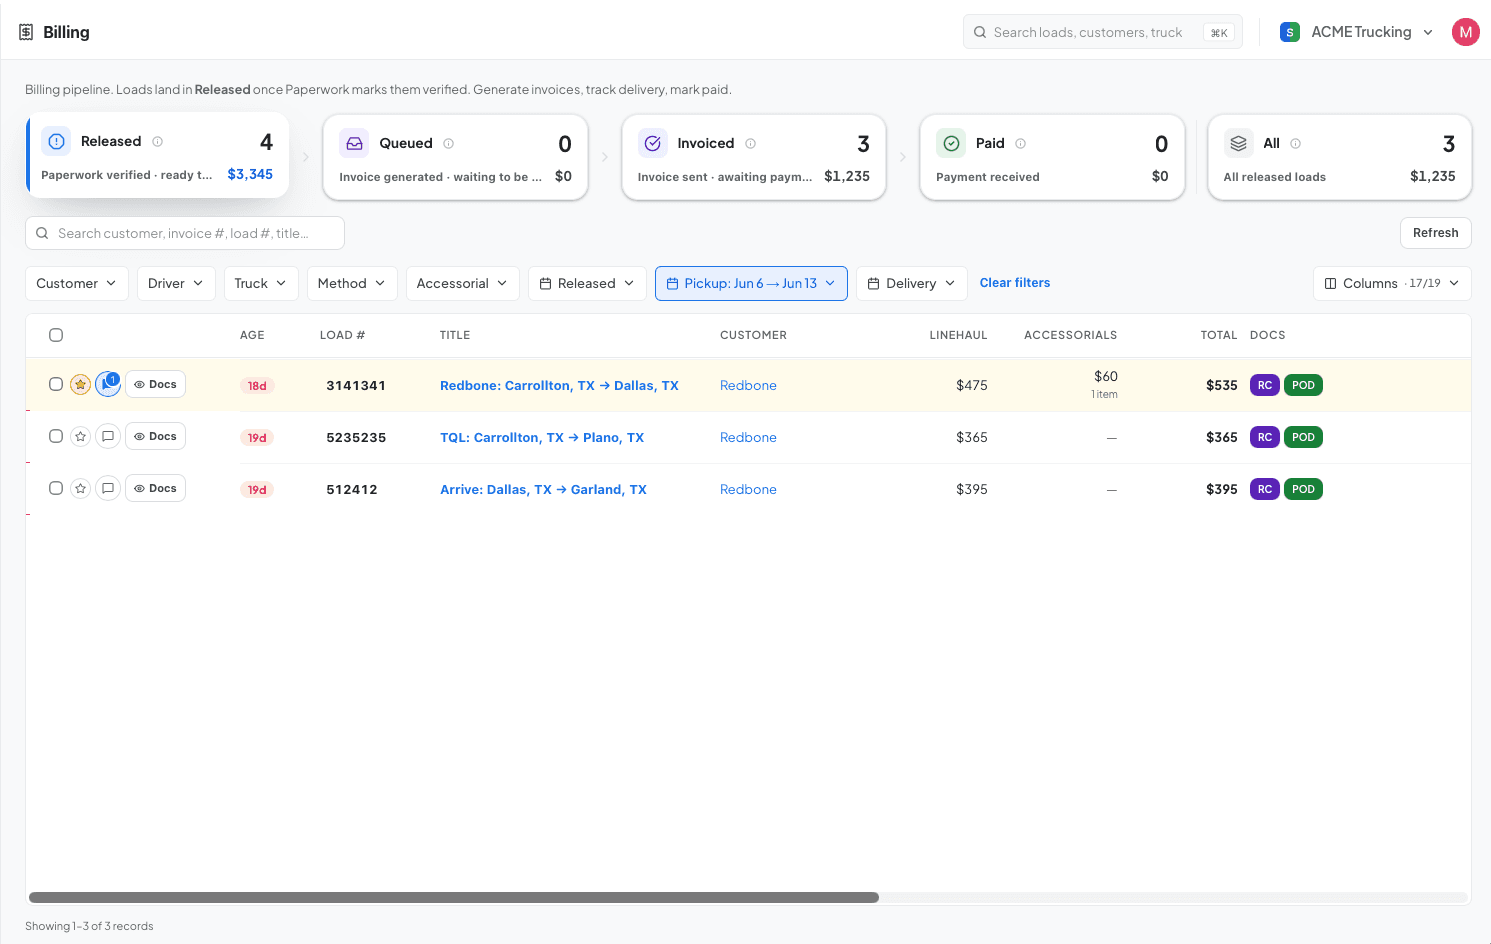
Task: Show info tooltip for Paid card
Action: click(x=1020, y=143)
